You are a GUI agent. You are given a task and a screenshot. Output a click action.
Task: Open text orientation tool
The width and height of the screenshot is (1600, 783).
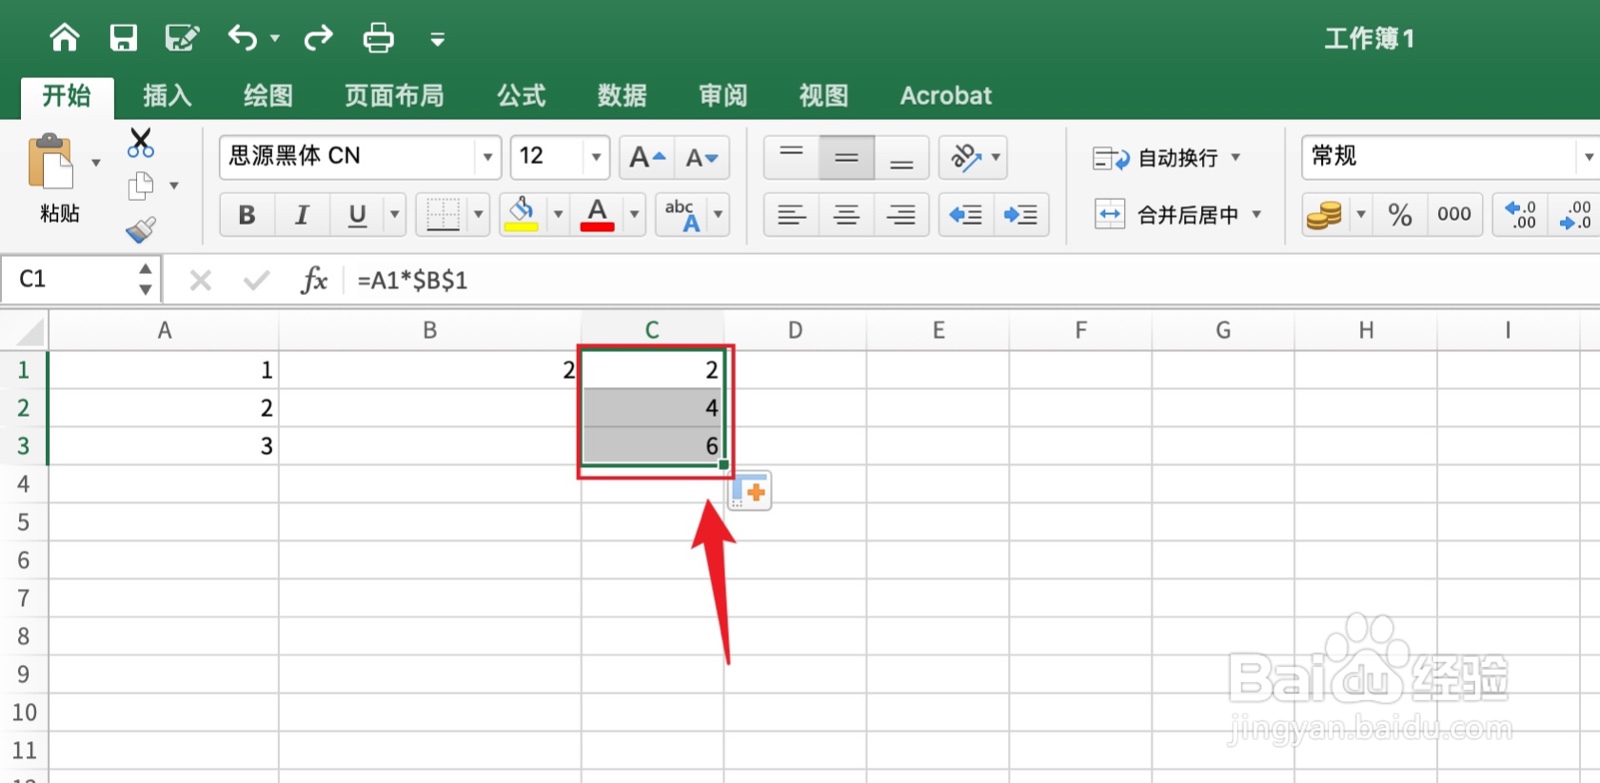pyautogui.click(x=965, y=157)
